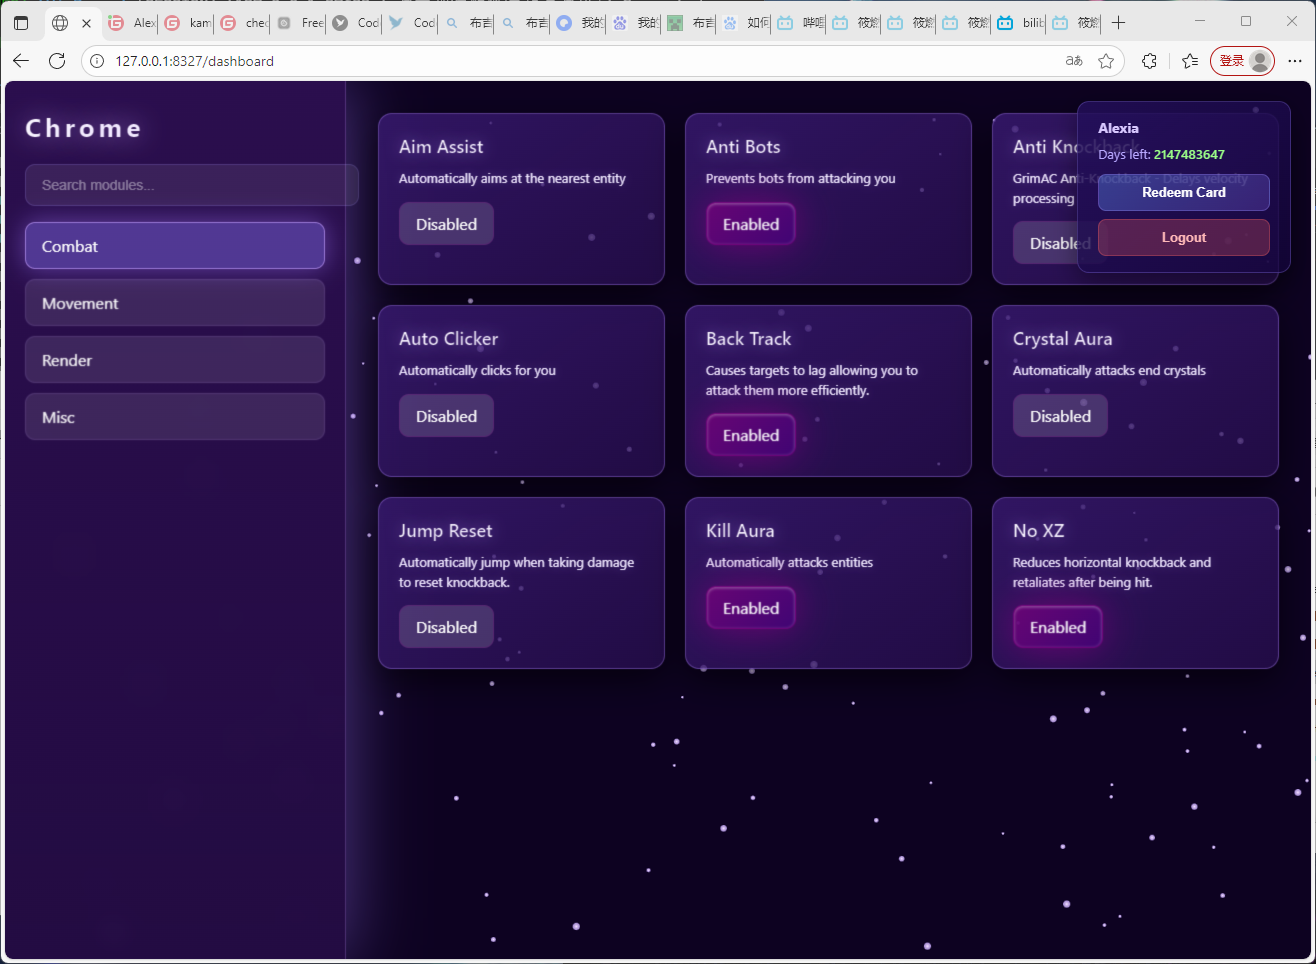
Task: Toggle Aim Assist module on
Action: (446, 224)
